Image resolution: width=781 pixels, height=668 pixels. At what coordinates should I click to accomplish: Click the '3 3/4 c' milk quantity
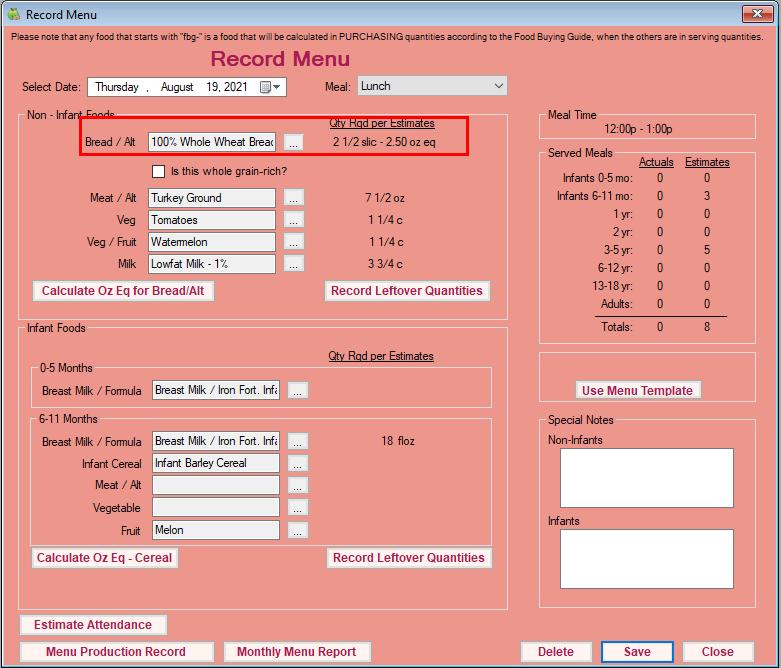pyautogui.click(x=385, y=264)
